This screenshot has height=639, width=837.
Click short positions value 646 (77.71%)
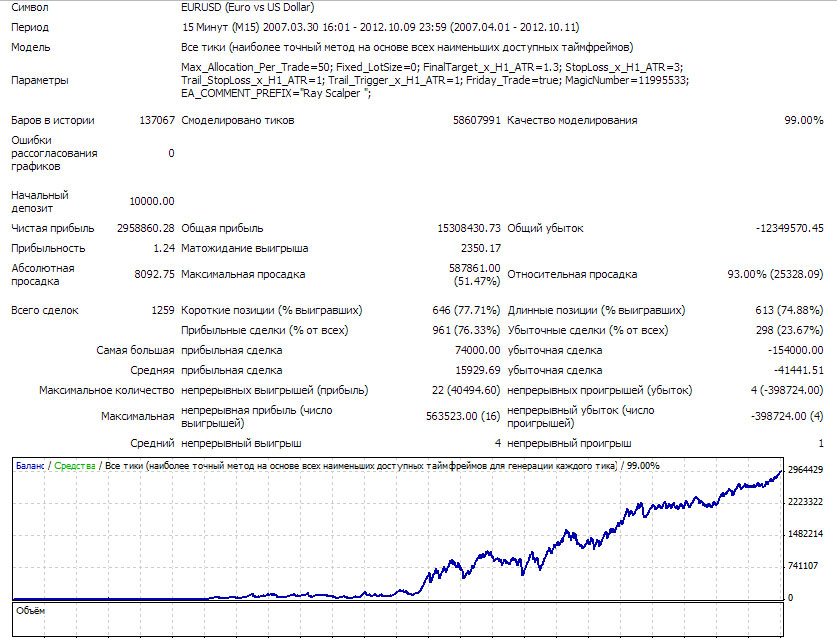[466, 311]
